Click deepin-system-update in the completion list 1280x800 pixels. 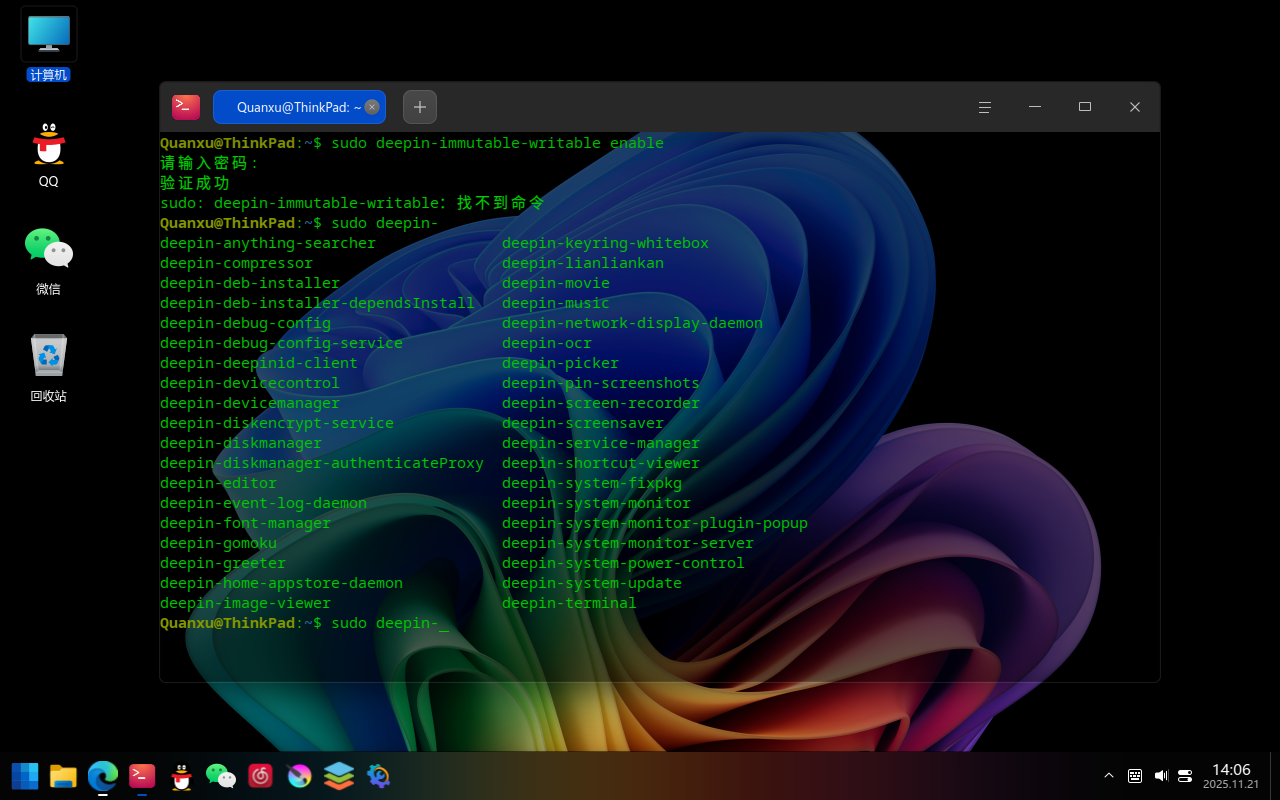592,583
